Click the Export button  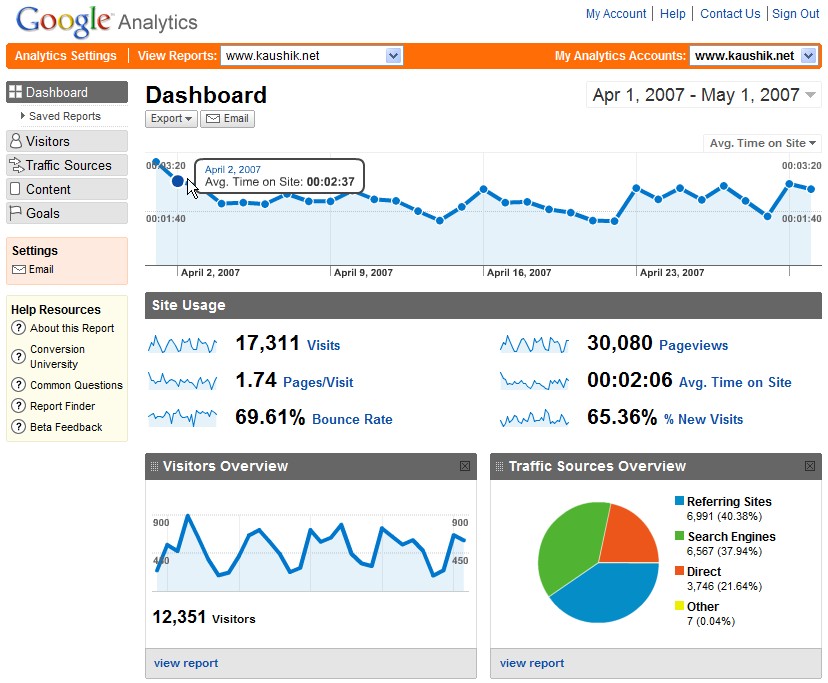point(171,119)
